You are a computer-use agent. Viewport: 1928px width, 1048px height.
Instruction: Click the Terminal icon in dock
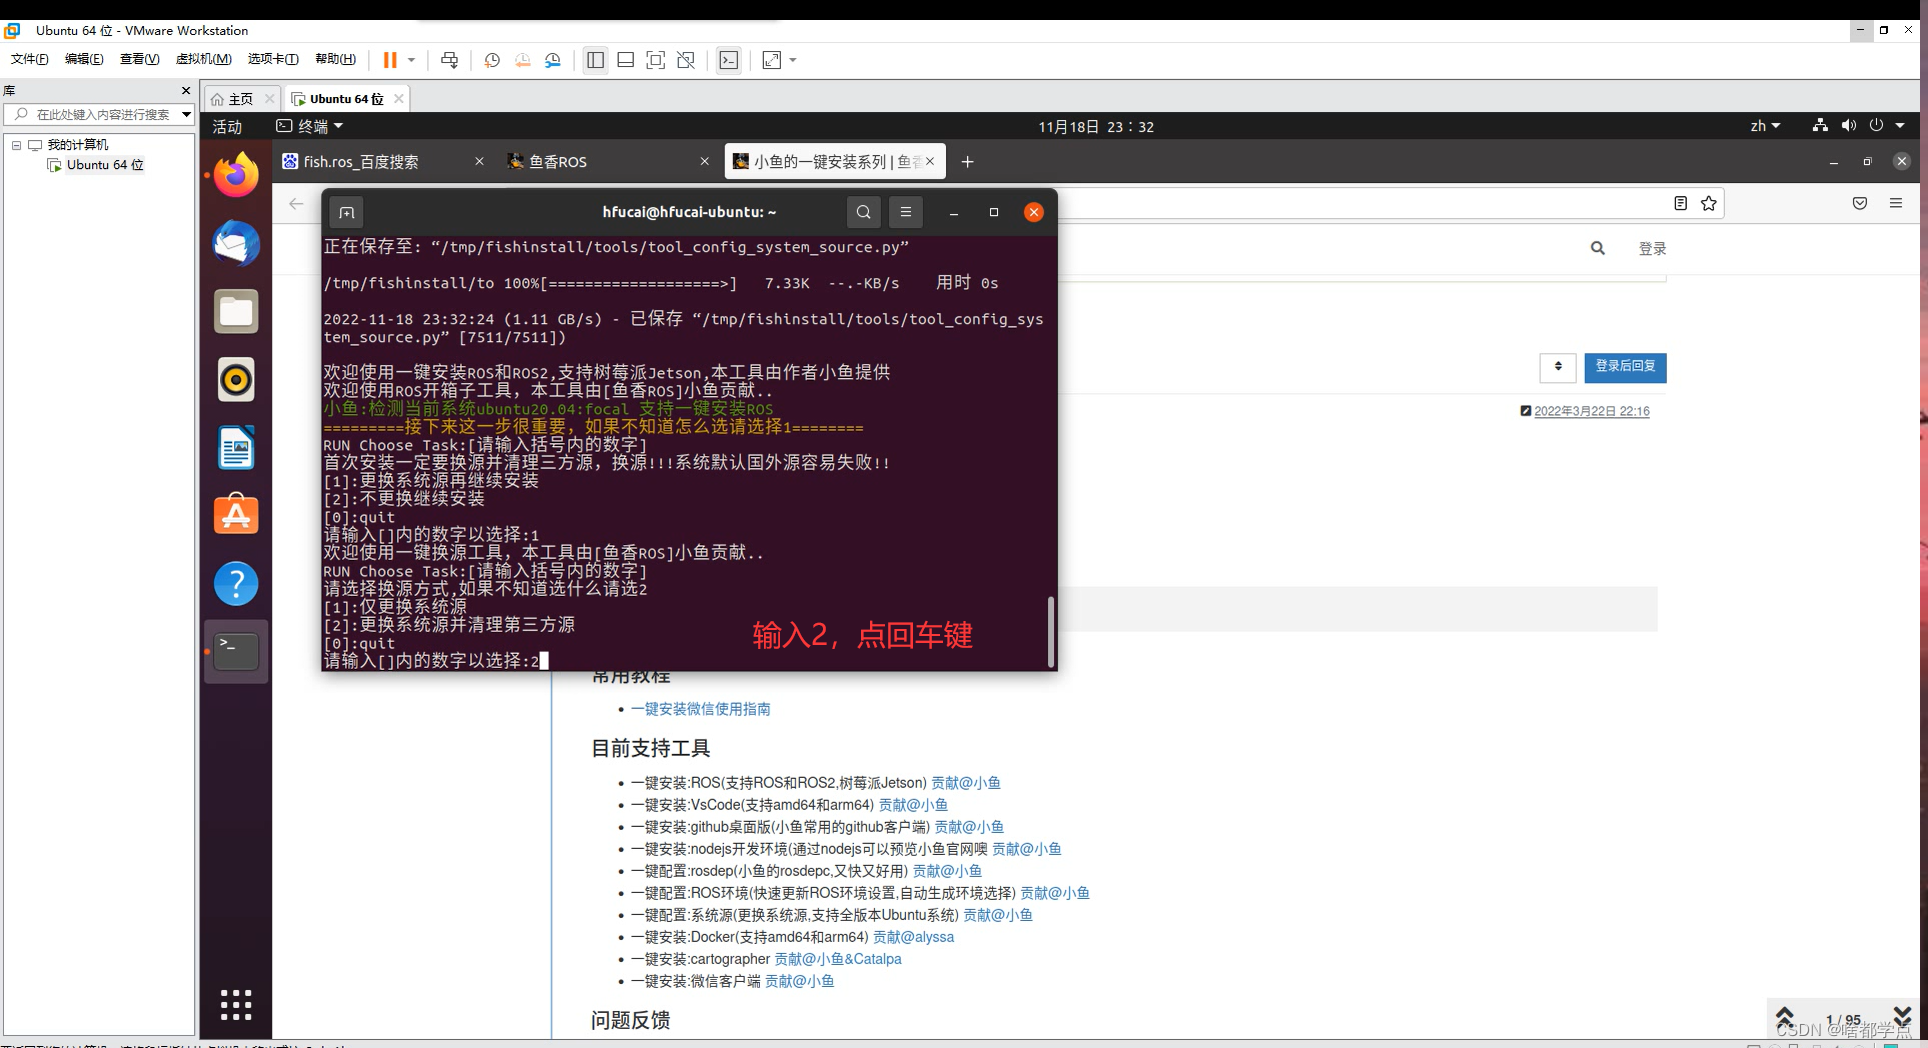pos(236,651)
